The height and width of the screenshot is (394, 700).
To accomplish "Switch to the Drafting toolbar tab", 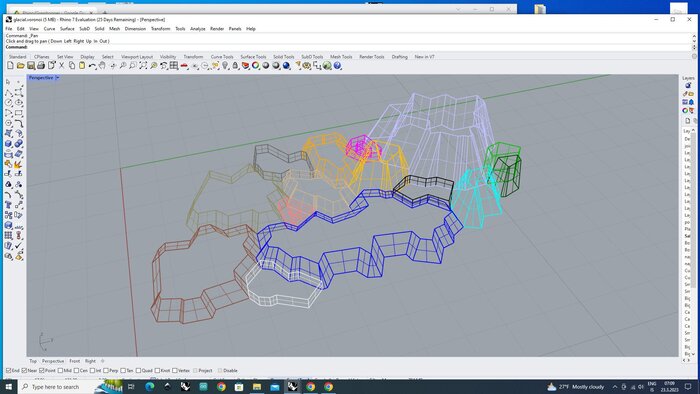I will point(400,57).
